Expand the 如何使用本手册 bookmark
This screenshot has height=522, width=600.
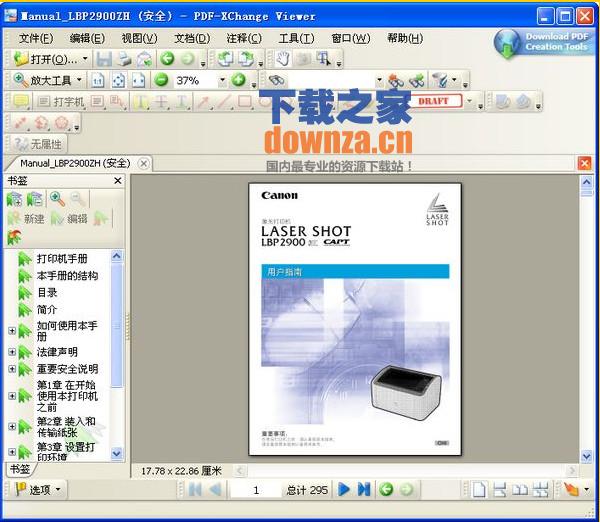tap(12, 331)
